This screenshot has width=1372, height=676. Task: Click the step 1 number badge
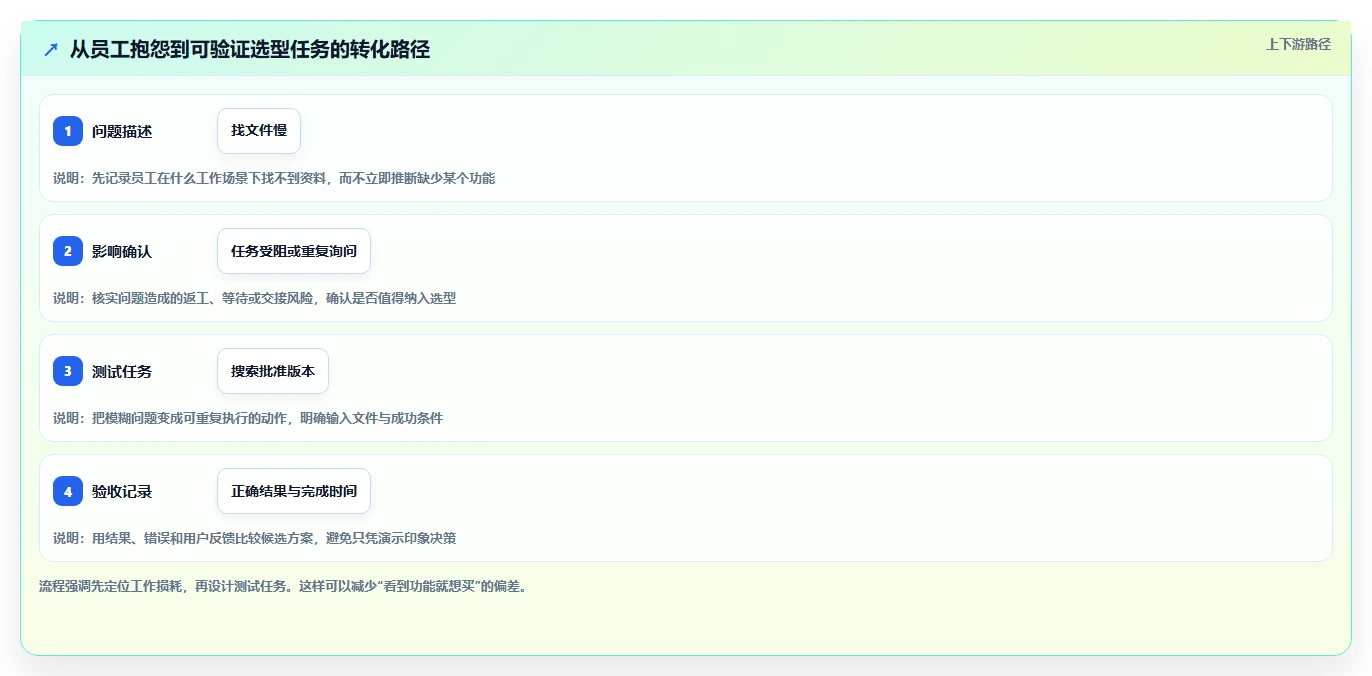(68, 131)
